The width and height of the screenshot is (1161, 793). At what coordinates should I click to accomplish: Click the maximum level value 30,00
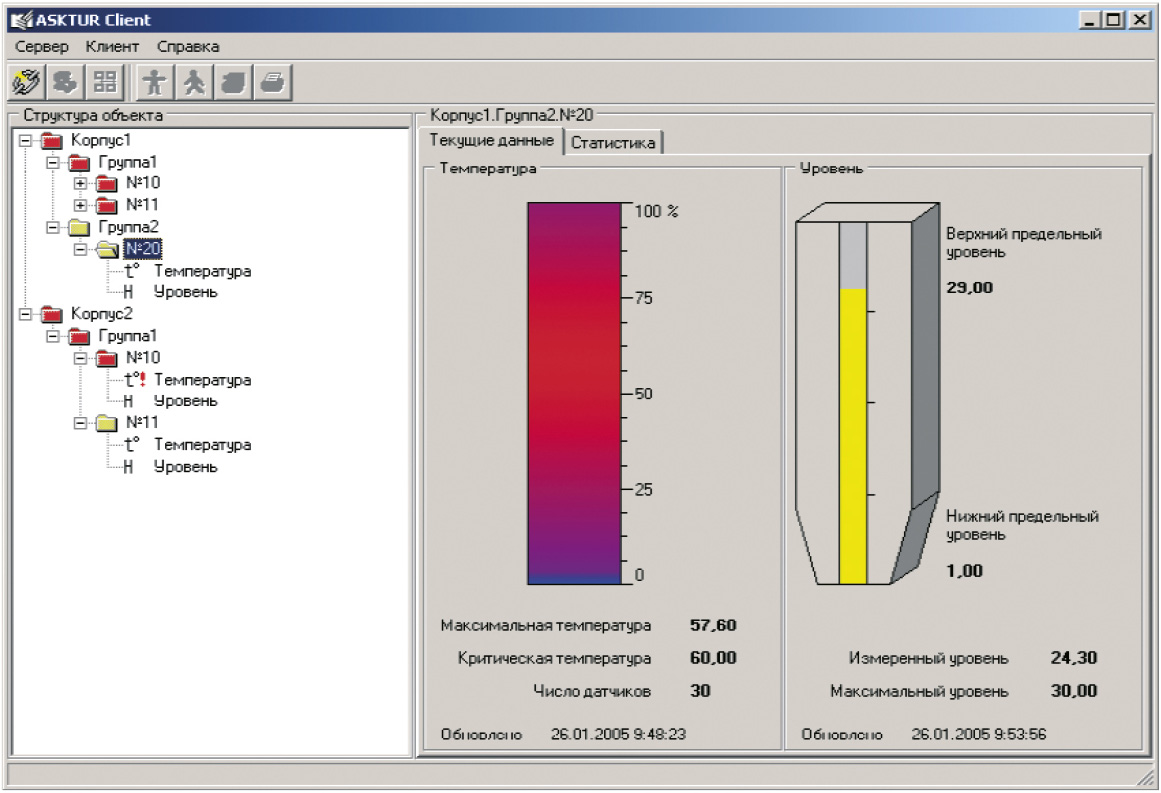pos(1074,691)
